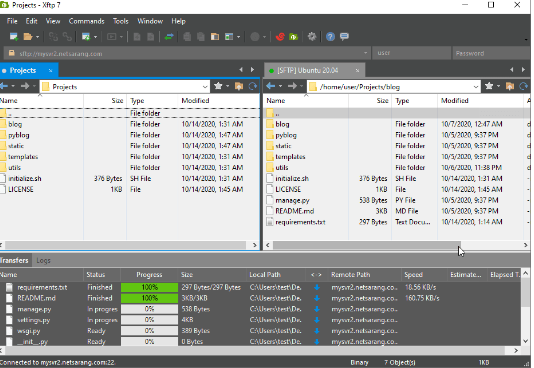Click the green Xftp toolbar icon
Viewport: 534px width, 368px height.
click(293, 36)
